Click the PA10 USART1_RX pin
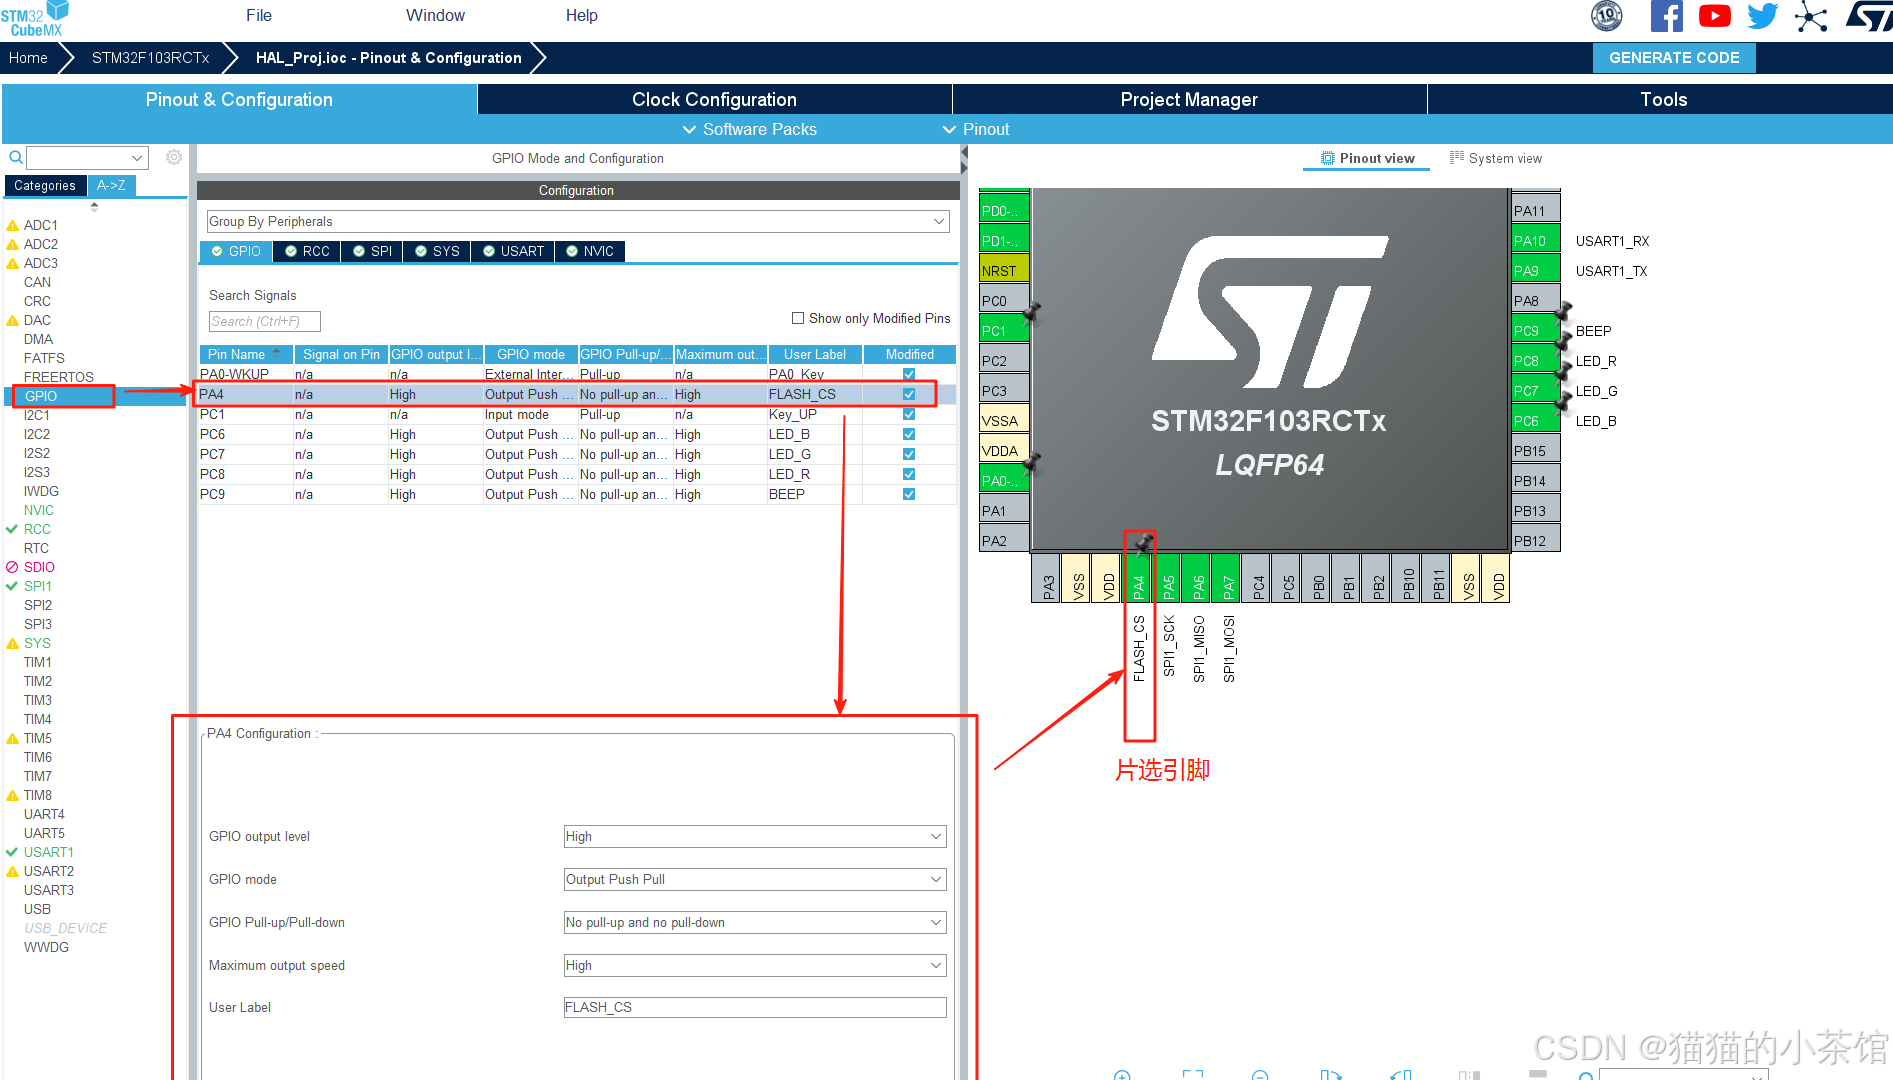Image resolution: width=1893 pixels, height=1080 pixels. point(1535,240)
